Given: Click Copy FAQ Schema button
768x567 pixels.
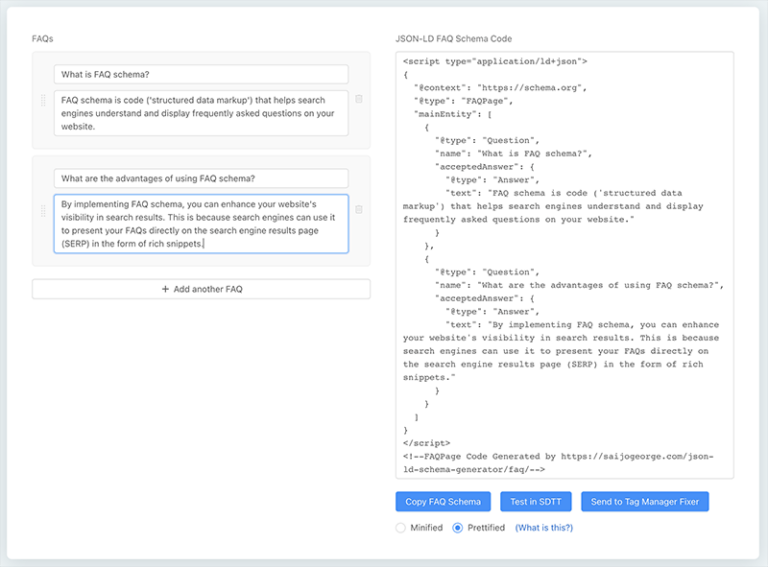Looking at the screenshot, I should (443, 501).
